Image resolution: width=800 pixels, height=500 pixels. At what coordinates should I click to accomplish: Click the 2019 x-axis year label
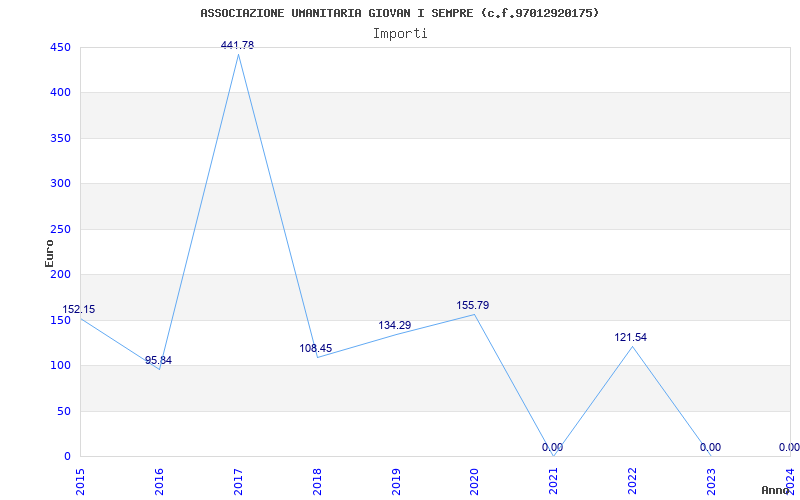(396, 481)
